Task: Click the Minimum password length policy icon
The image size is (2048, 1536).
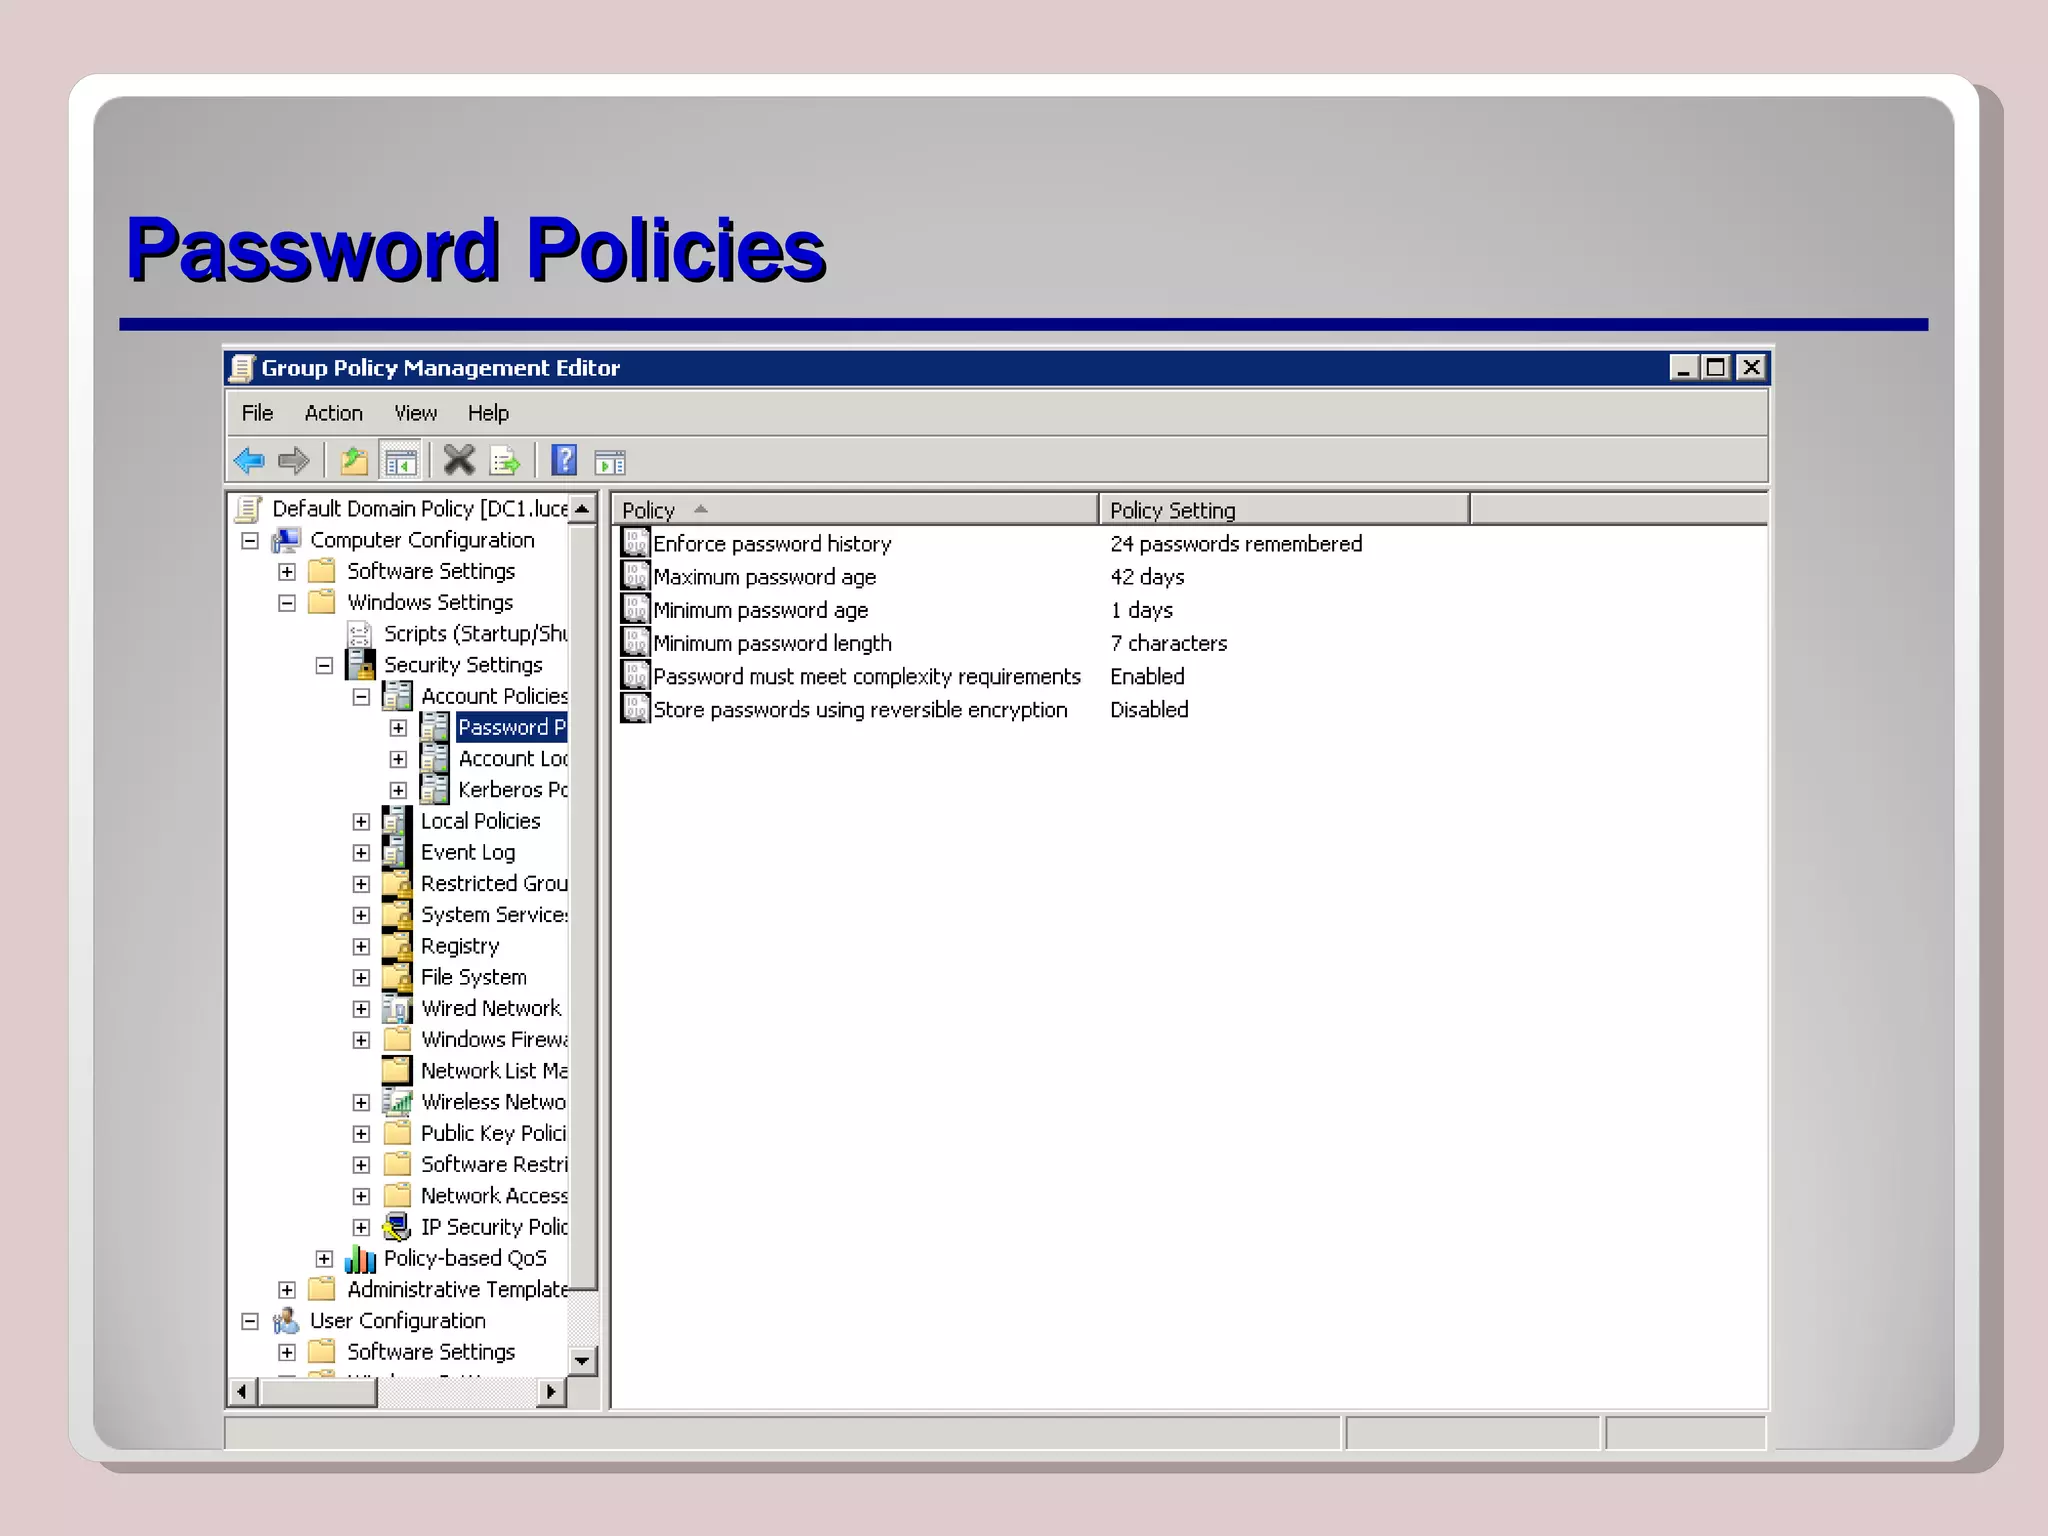Action: pos(635,642)
